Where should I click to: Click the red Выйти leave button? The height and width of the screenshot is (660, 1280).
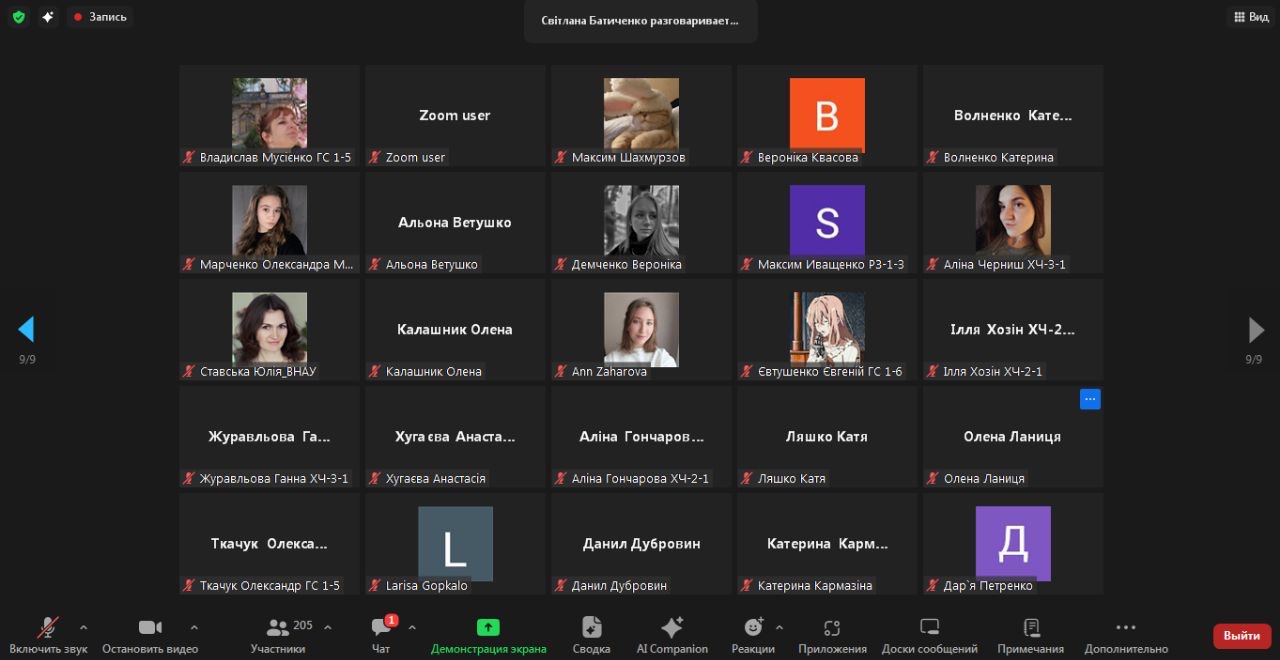pyautogui.click(x=1241, y=636)
